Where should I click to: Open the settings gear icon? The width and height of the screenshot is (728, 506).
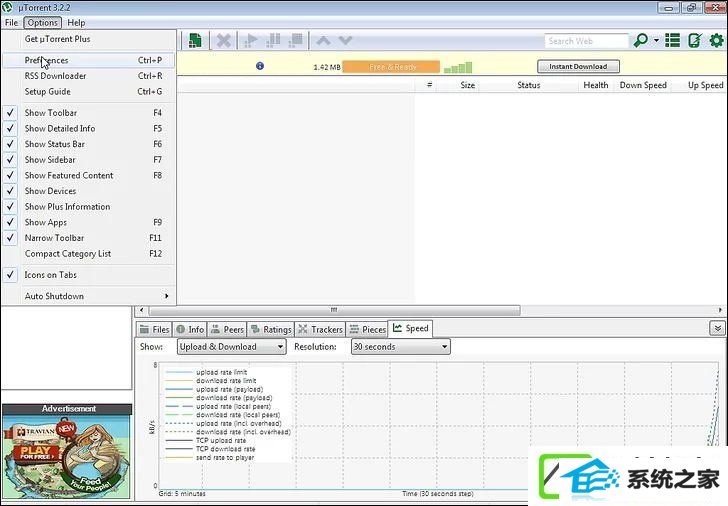[x=716, y=40]
